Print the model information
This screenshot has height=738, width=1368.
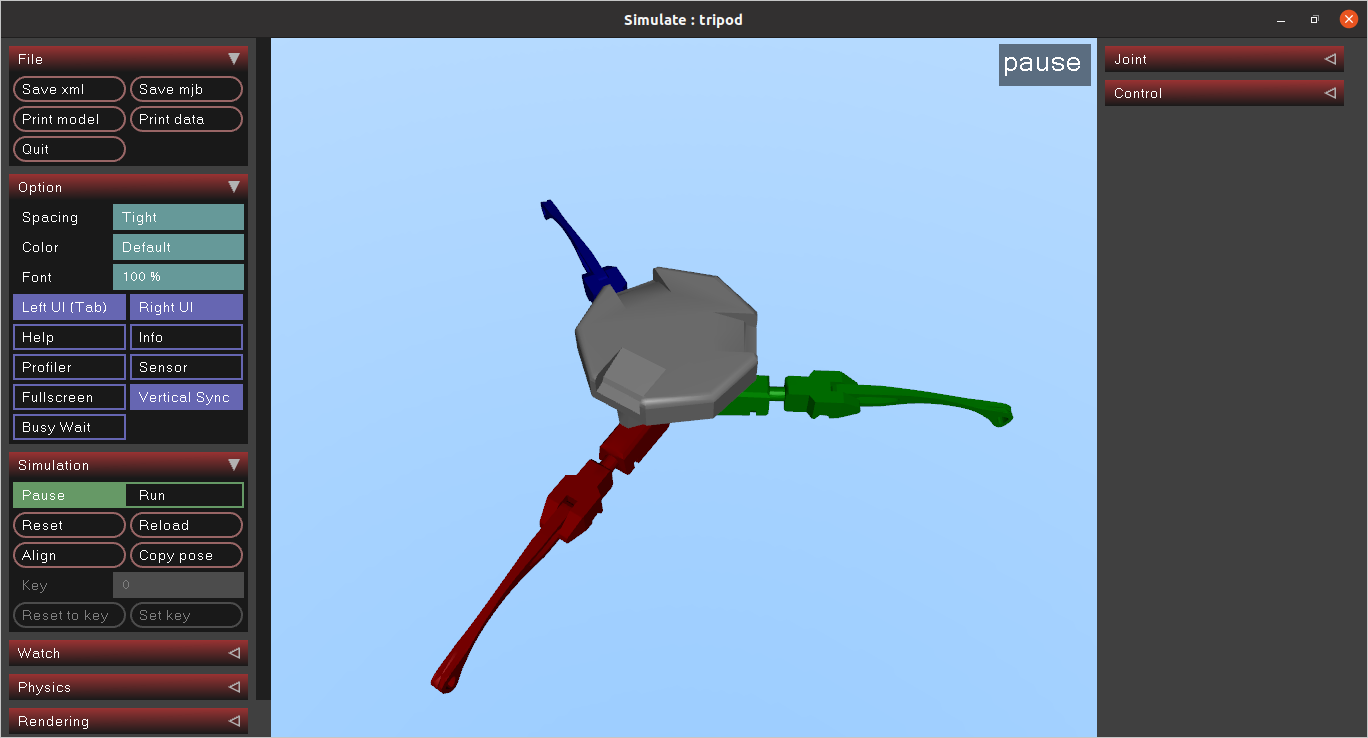coord(68,118)
